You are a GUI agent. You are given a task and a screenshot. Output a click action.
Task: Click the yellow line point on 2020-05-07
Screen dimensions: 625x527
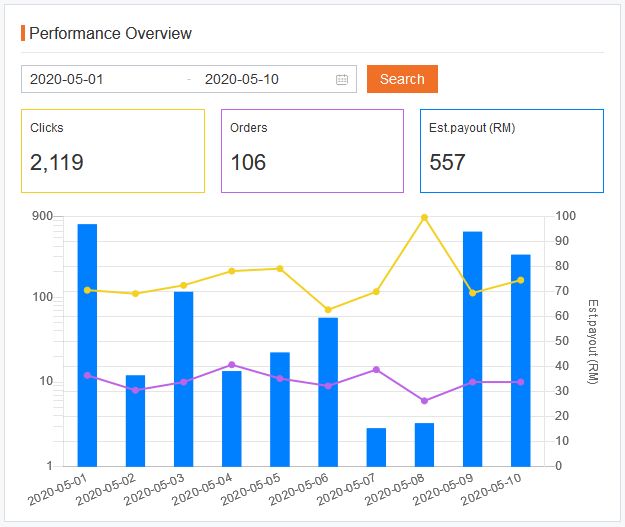(376, 292)
